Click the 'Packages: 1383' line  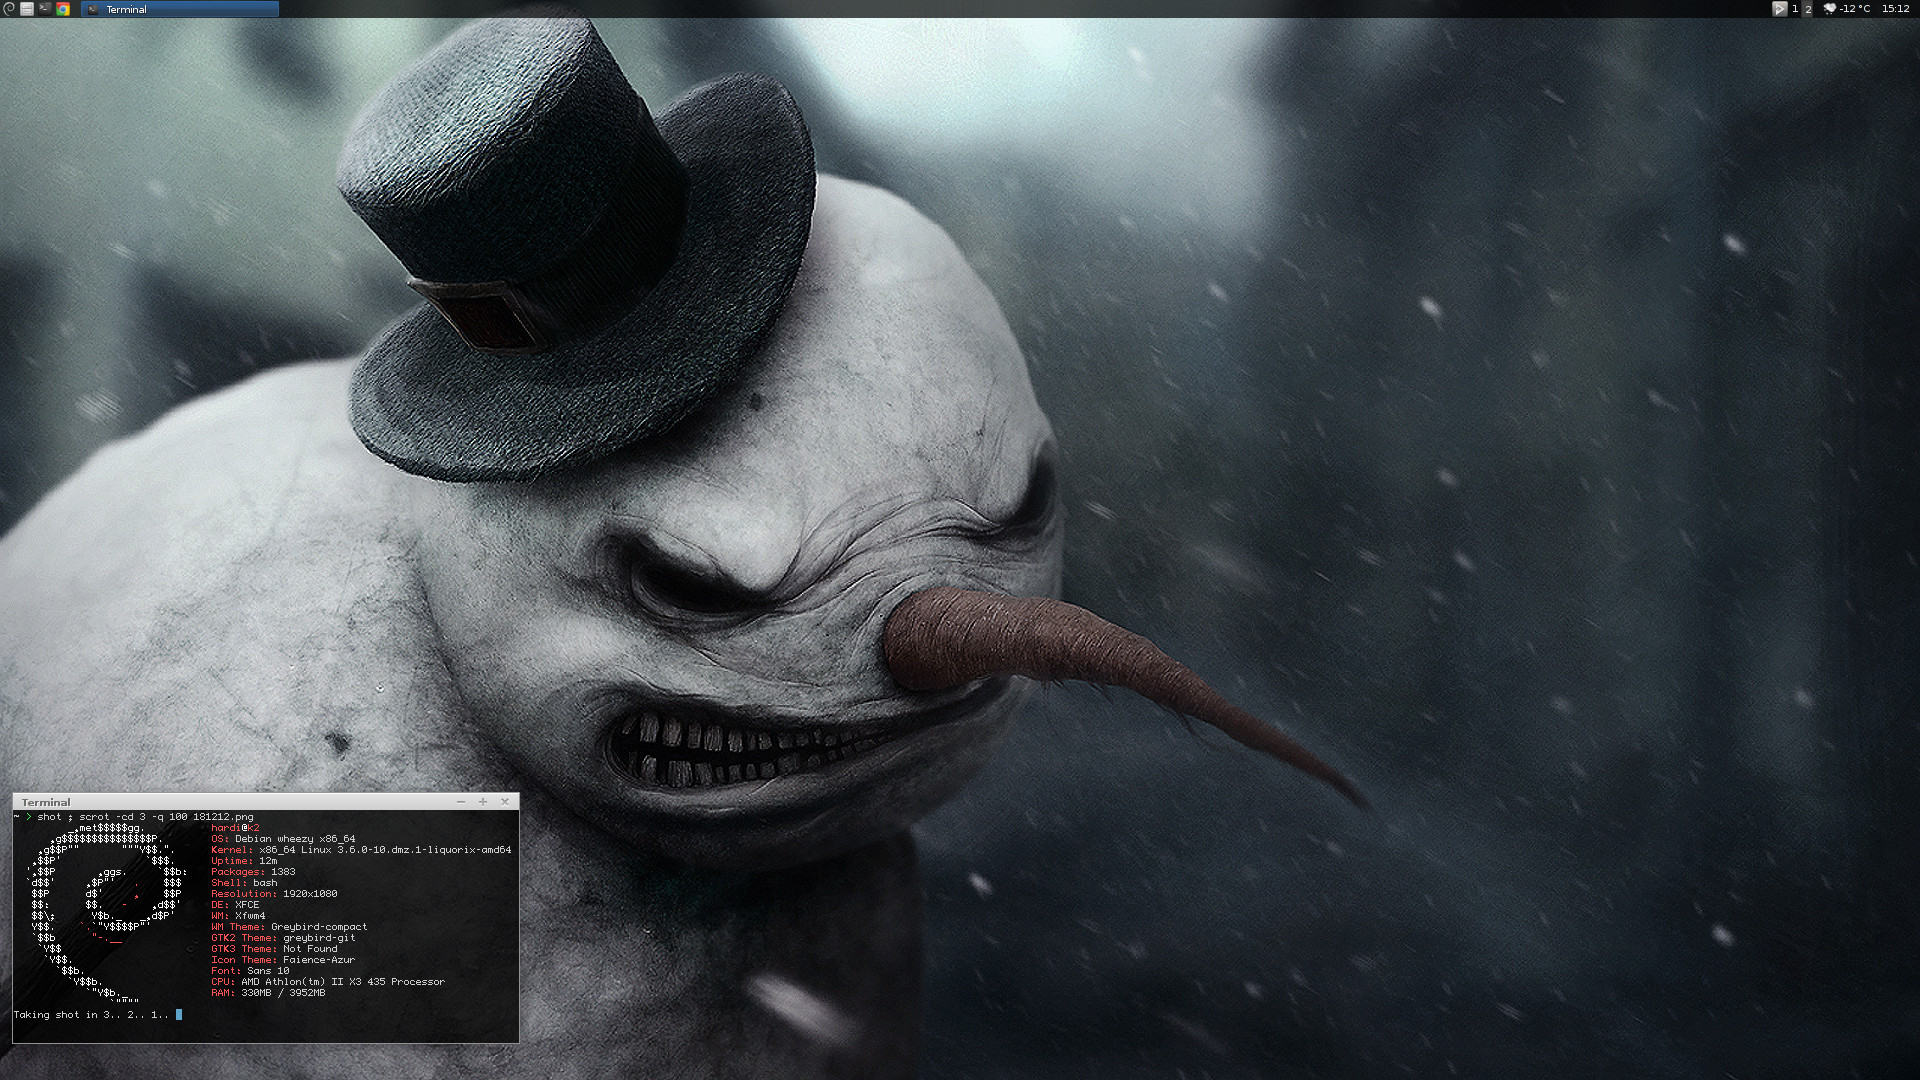(x=253, y=872)
